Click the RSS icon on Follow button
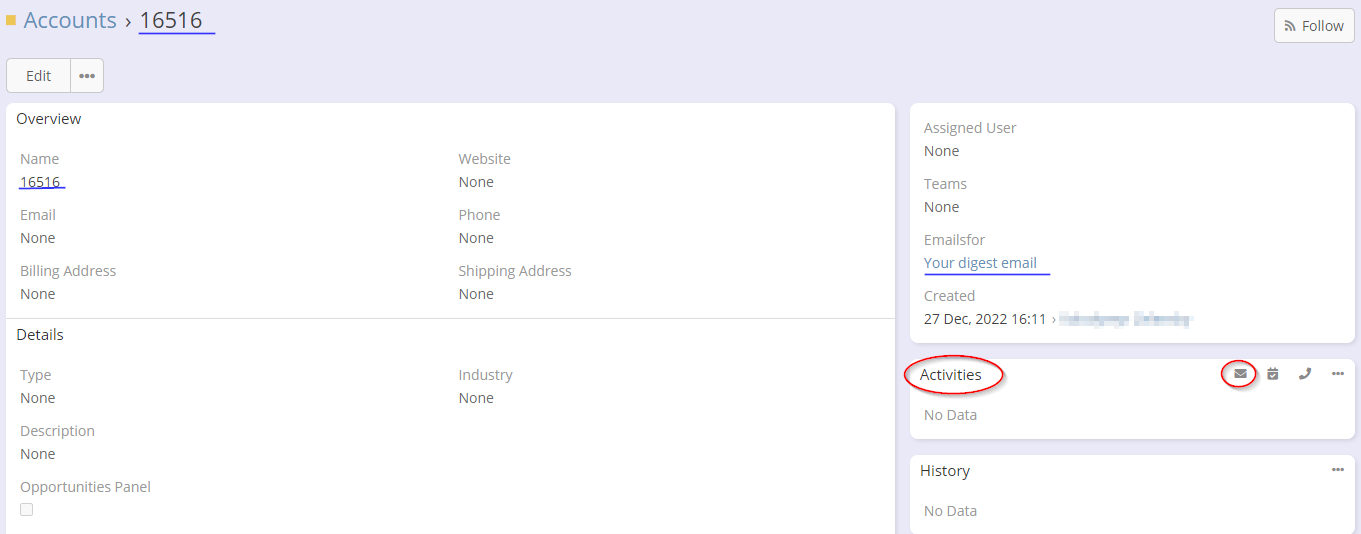 pos(1290,26)
